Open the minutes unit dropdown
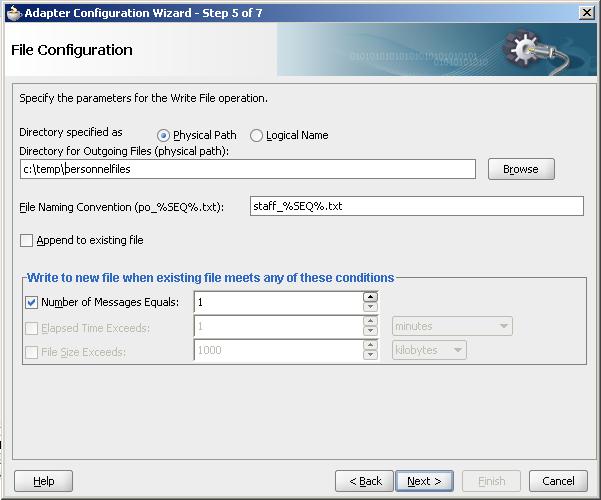The image size is (601, 500). tap(452, 326)
